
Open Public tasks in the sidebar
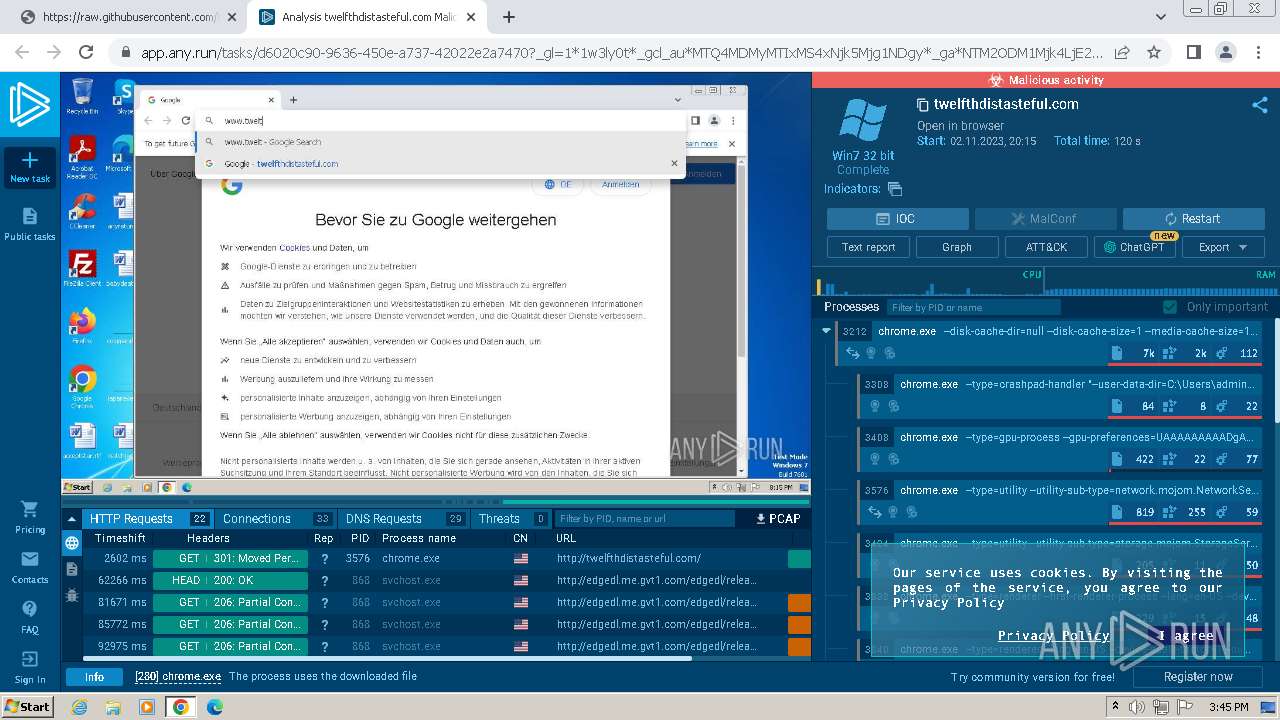pyautogui.click(x=30, y=224)
